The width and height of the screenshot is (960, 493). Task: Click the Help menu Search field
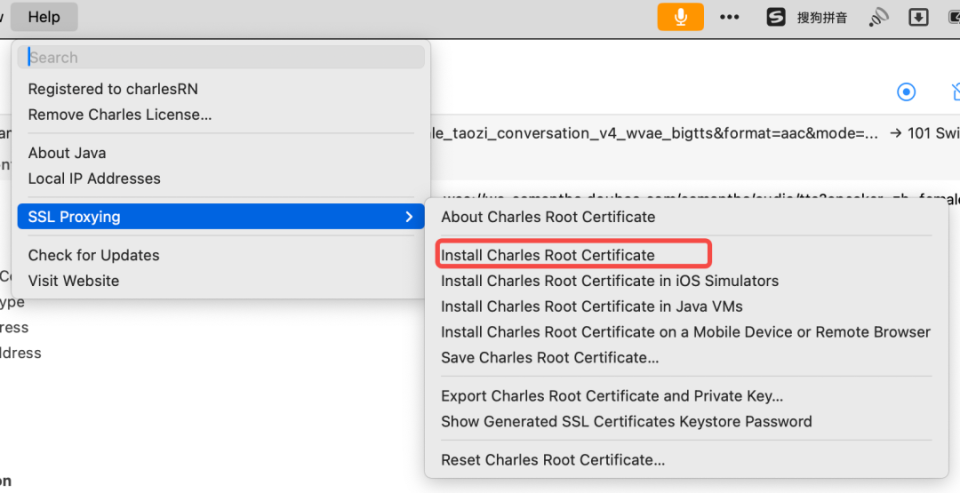(221, 58)
